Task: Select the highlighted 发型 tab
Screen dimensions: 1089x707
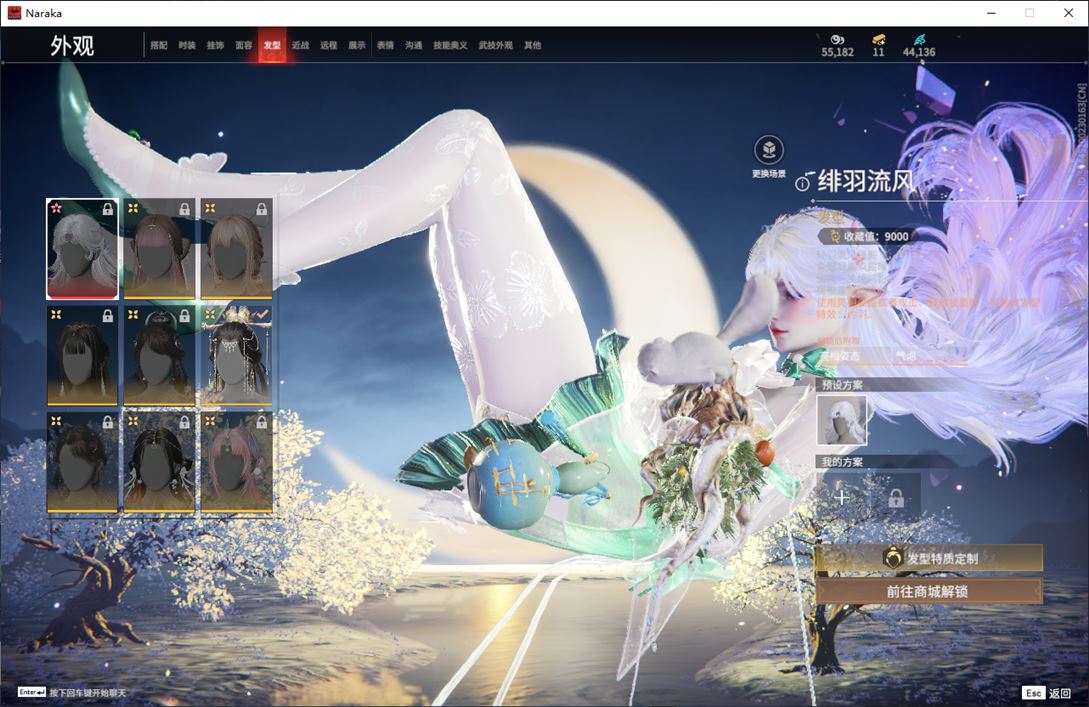Action: pyautogui.click(x=272, y=45)
